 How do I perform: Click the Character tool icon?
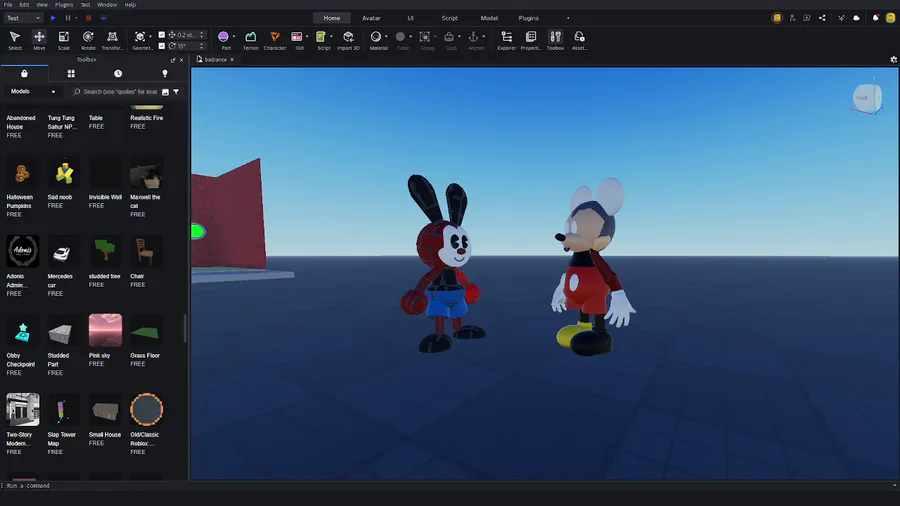tap(275, 37)
